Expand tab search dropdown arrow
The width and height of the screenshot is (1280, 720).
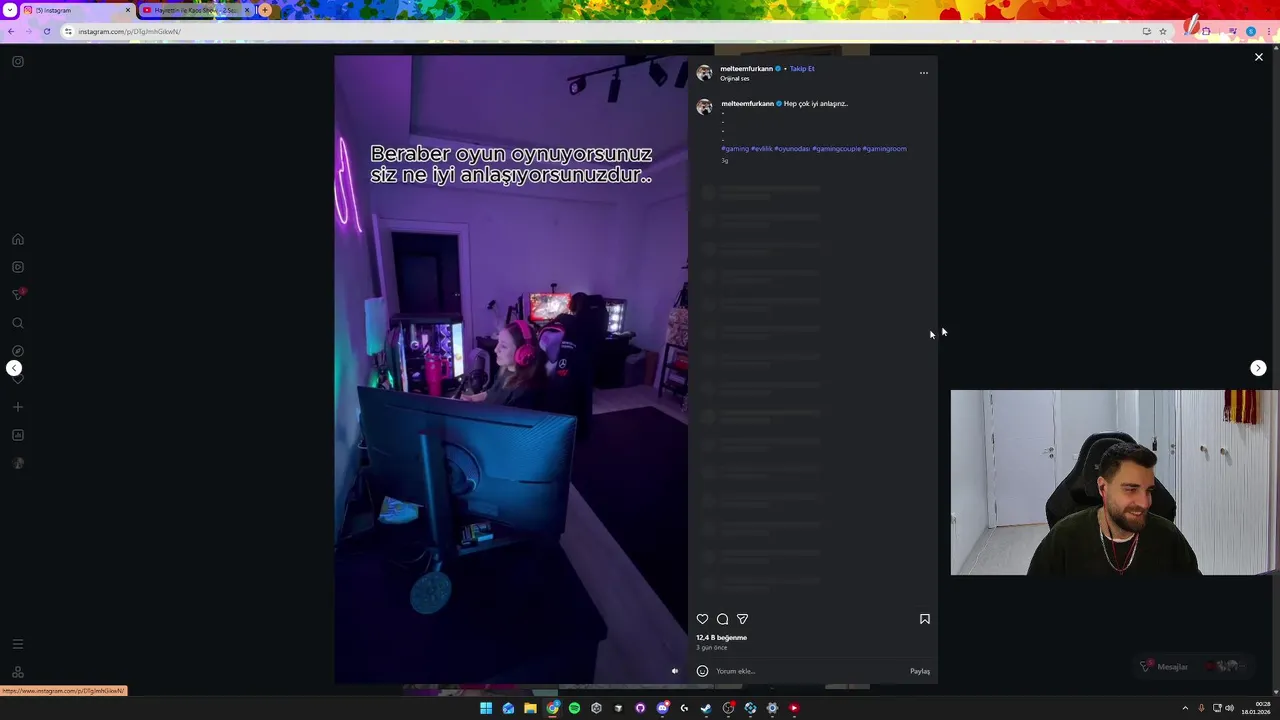pos(10,10)
